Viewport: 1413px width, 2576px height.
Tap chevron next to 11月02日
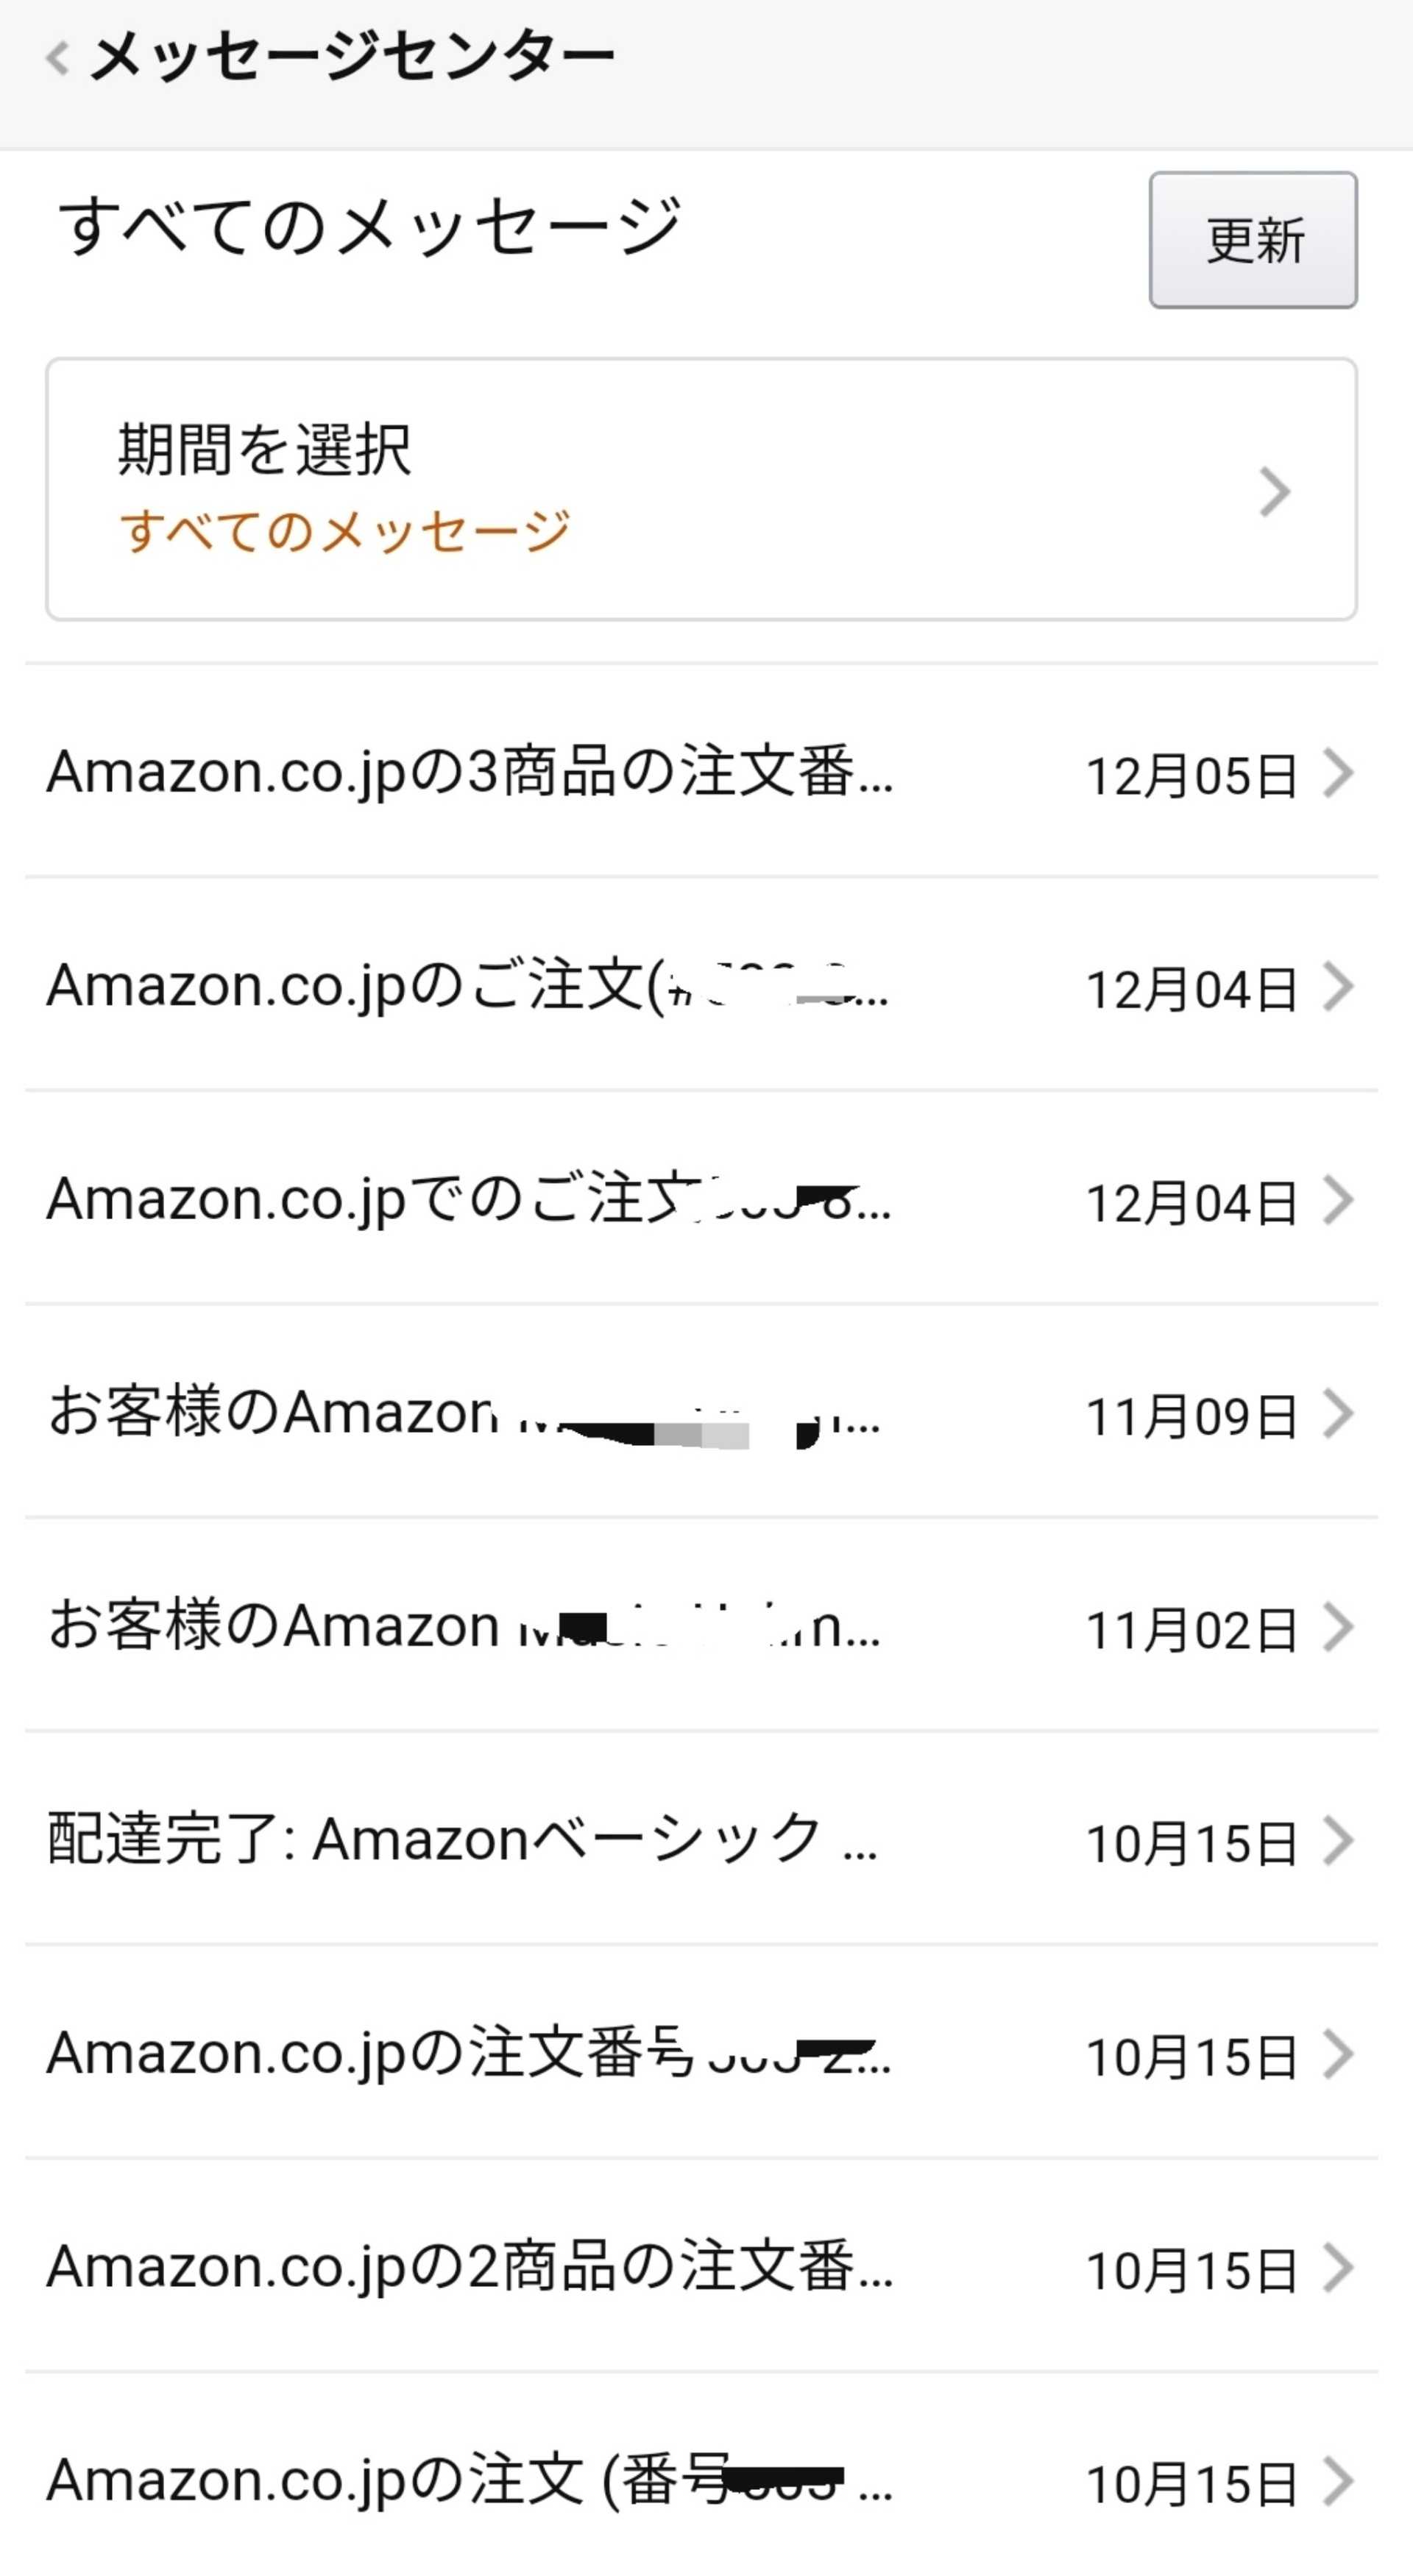[x=1338, y=1626]
